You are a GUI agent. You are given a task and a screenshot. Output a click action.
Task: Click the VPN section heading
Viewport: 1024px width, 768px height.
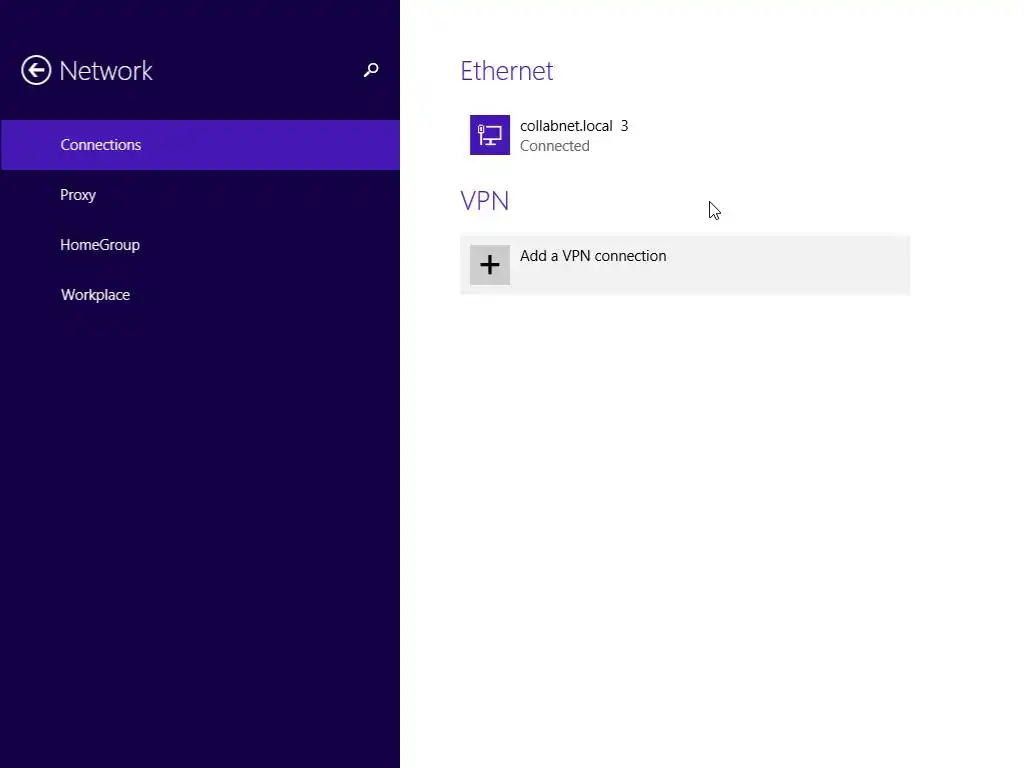(x=485, y=200)
